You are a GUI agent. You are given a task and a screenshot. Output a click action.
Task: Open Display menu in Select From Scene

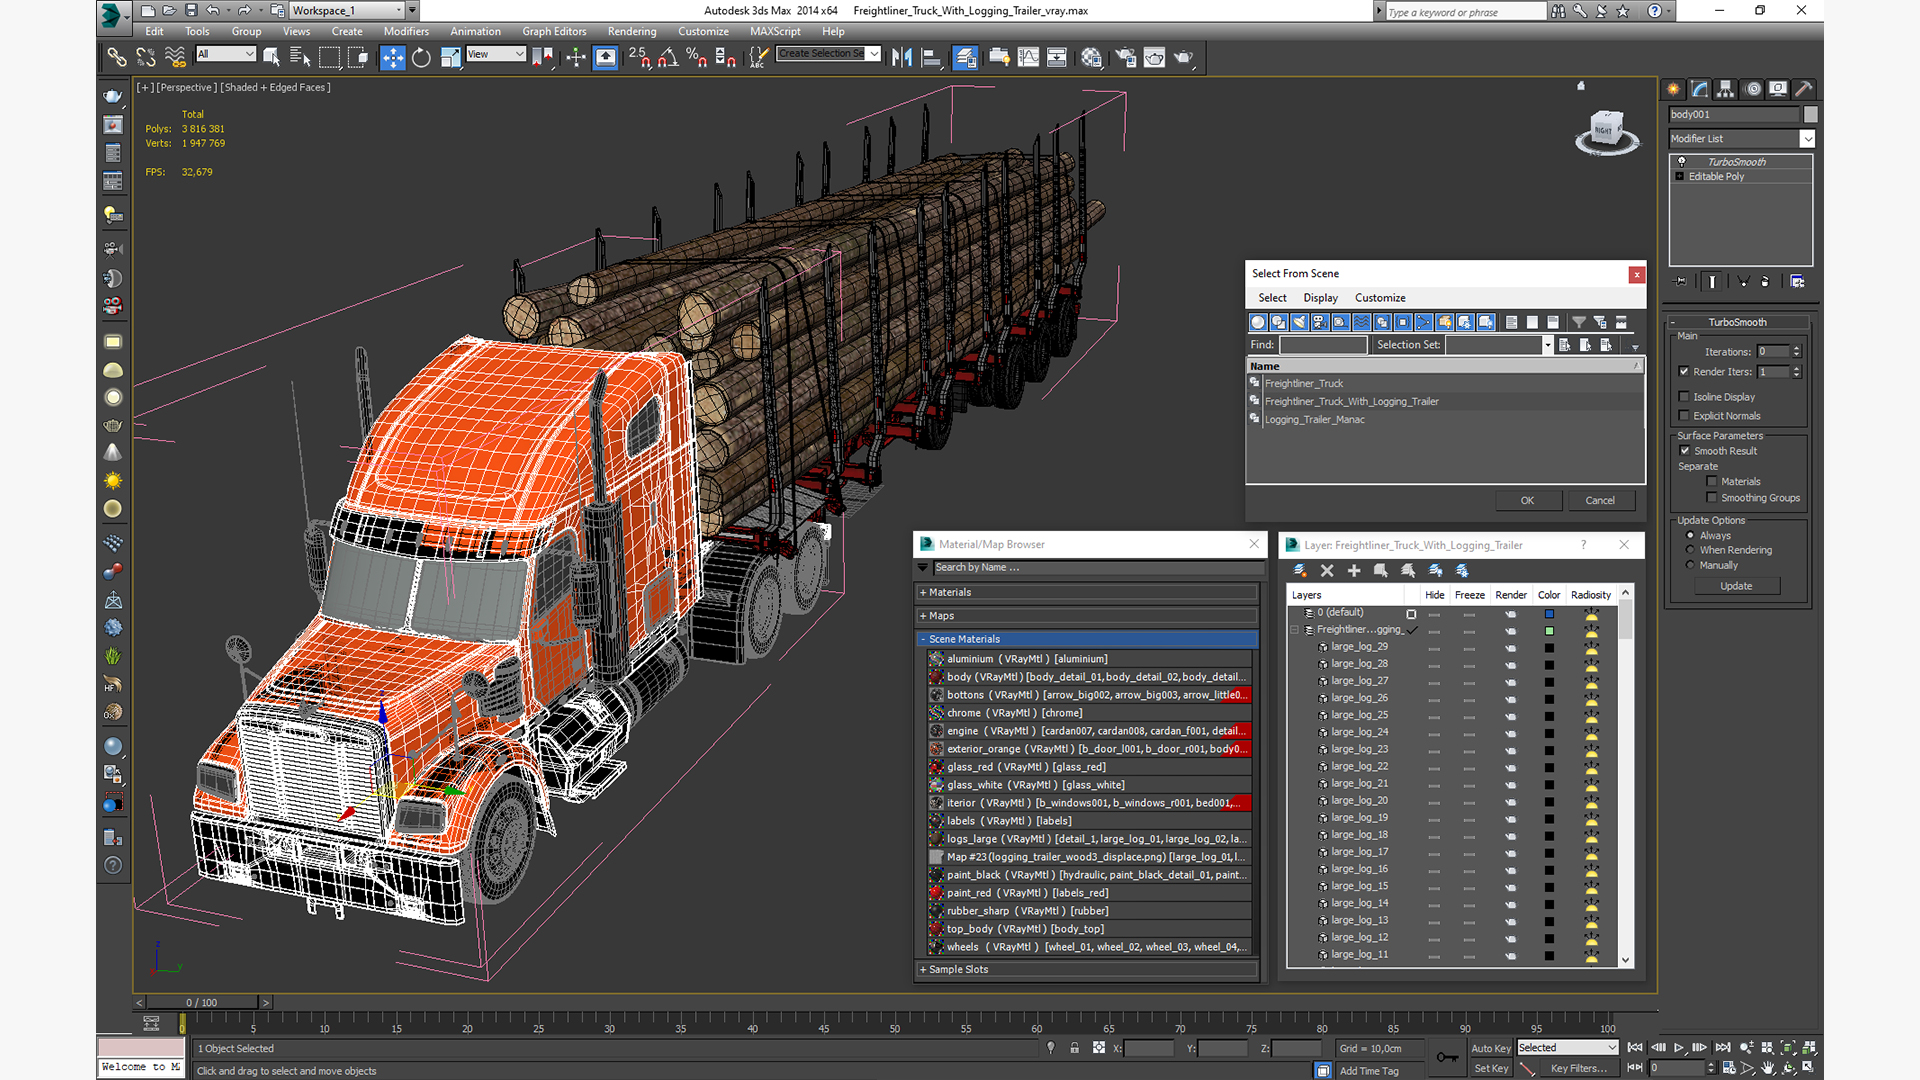[x=1320, y=298]
